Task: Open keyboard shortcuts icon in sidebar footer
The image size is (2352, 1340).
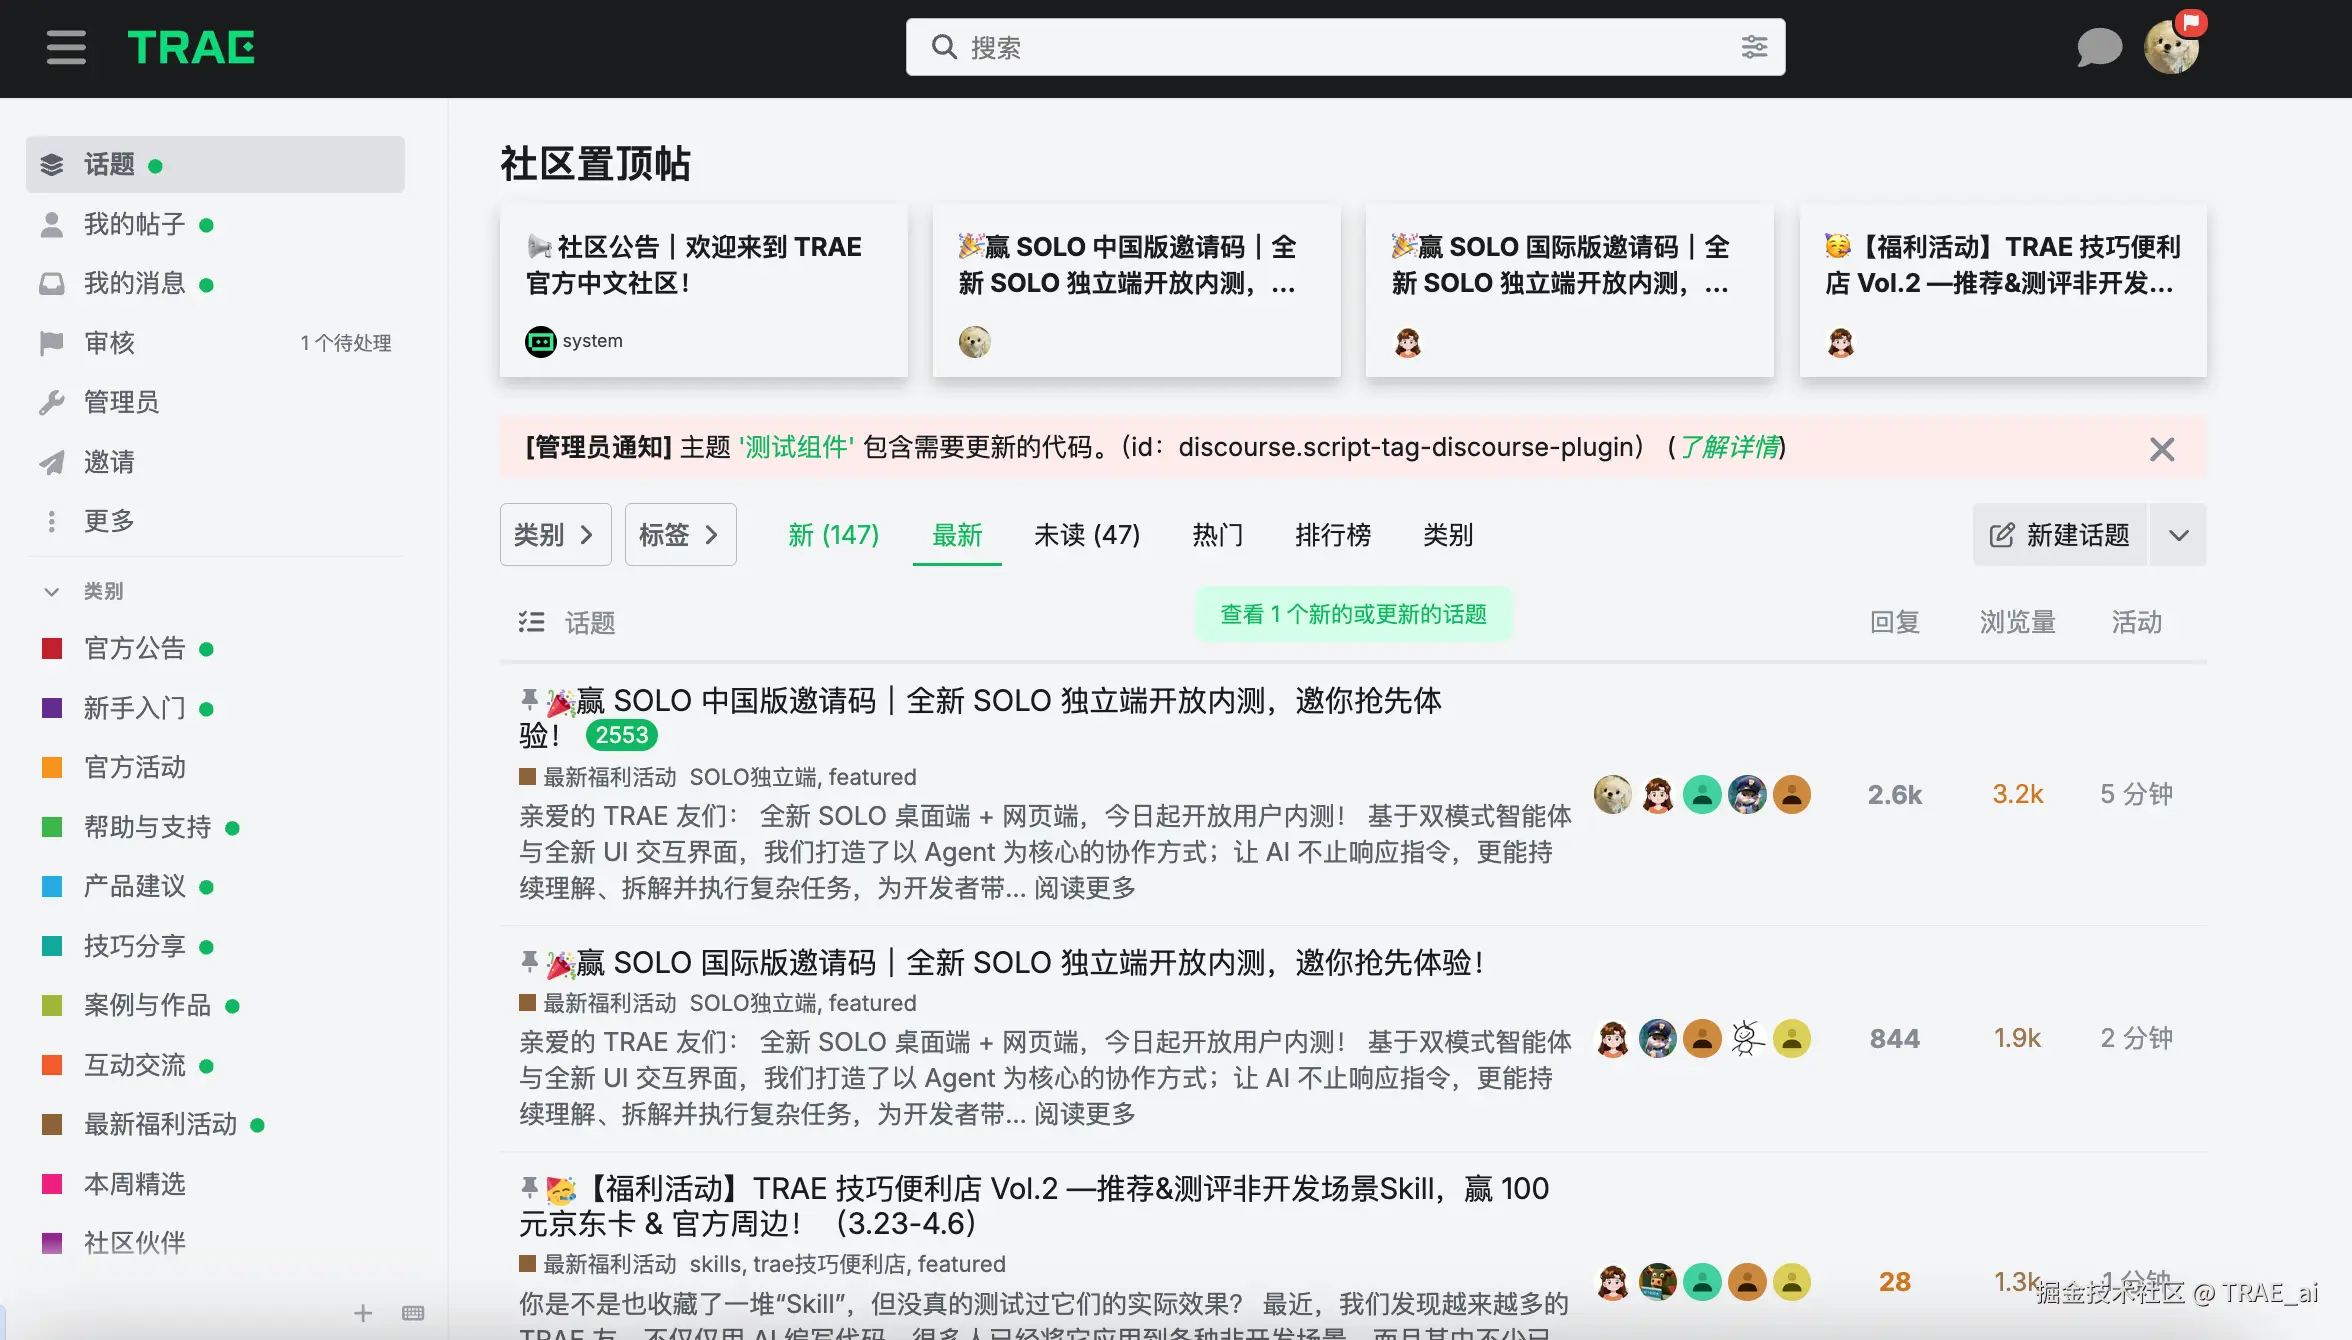Action: (413, 1313)
